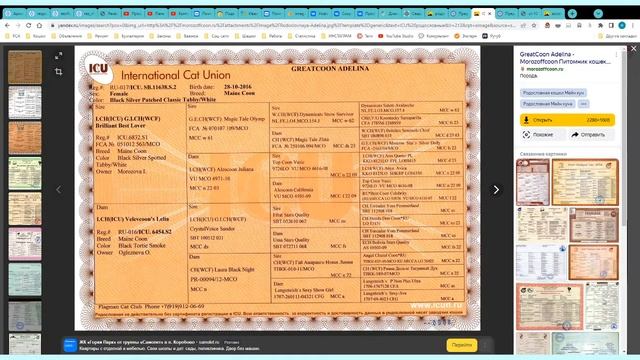Open the GreatCoon Adelina title link
Image resolution: width=640 pixels, height=360 pixels.
click(565, 58)
